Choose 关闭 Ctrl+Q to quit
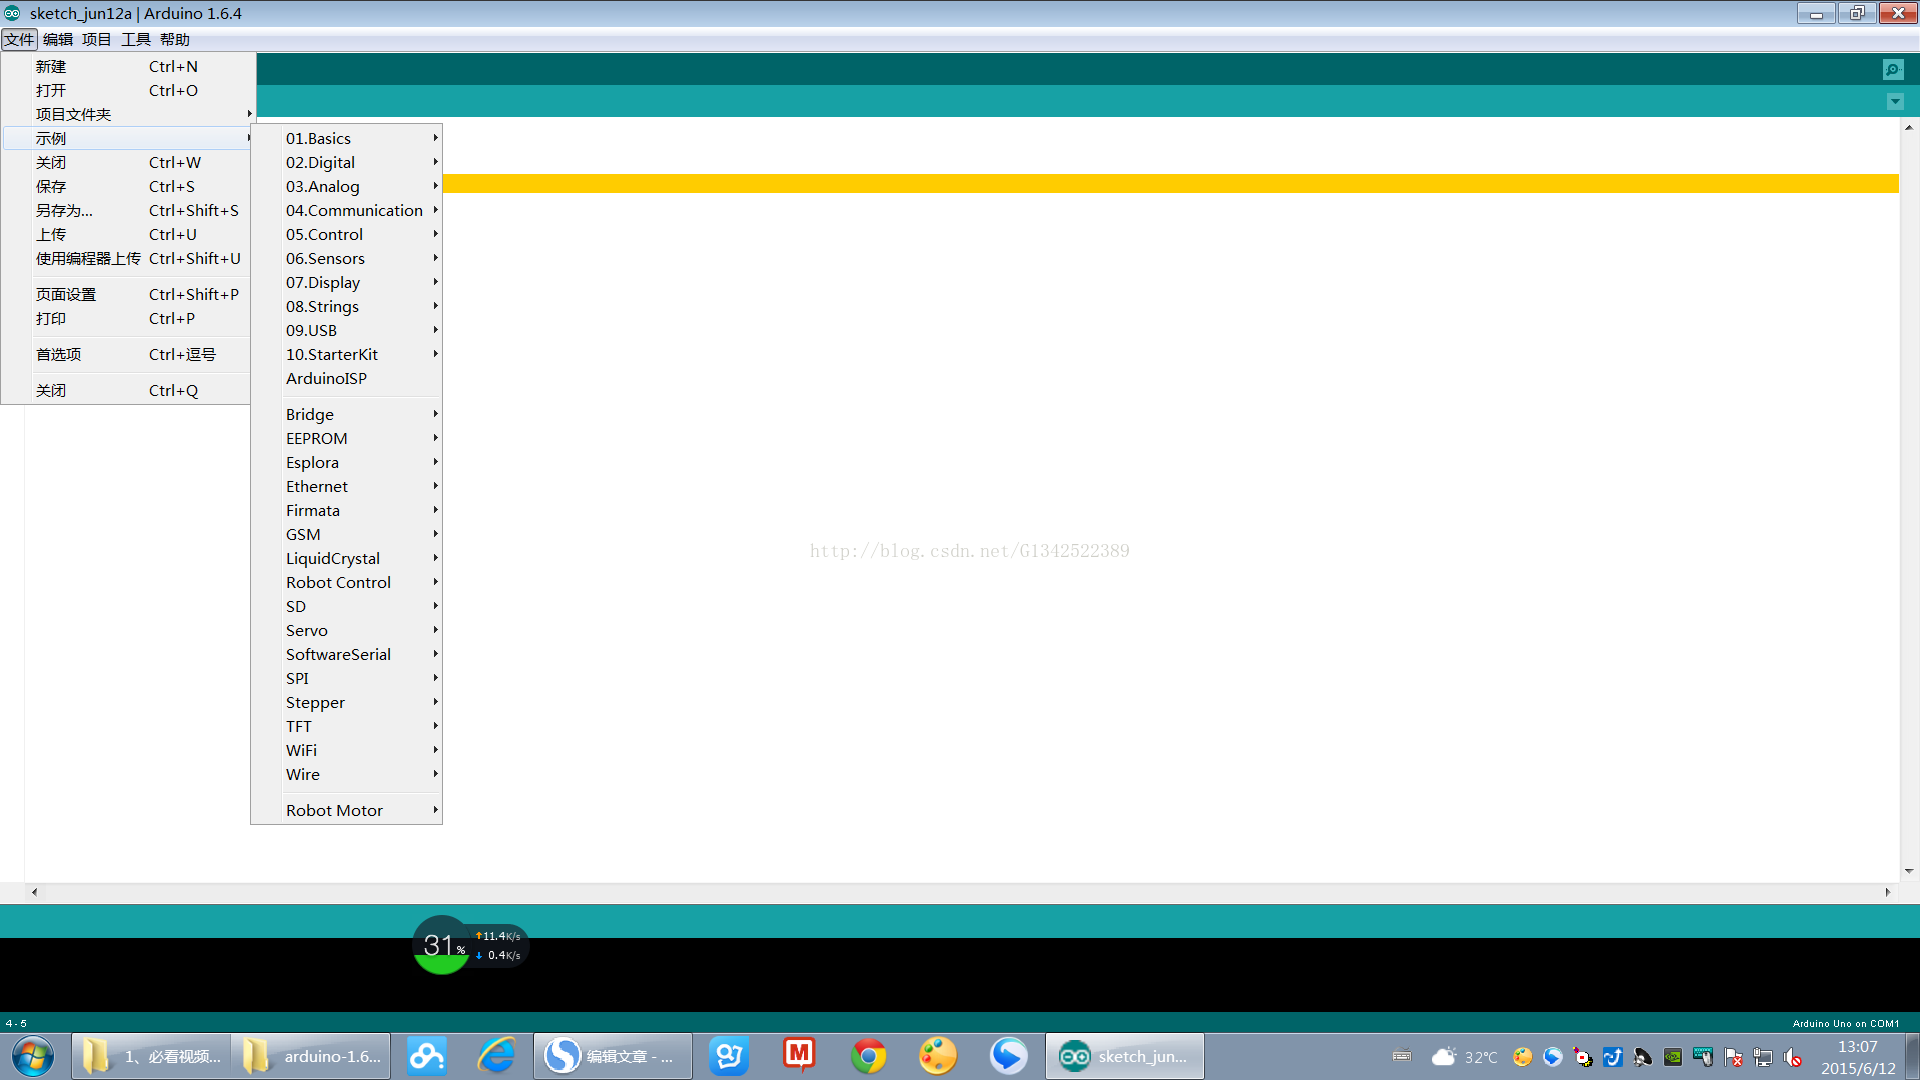1920x1080 pixels. [x=127, y=390]
